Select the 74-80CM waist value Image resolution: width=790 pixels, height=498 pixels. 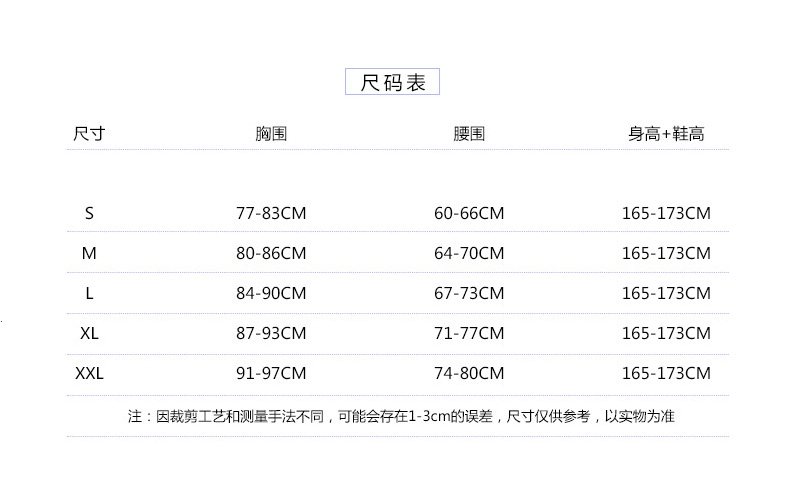coord(469,373)
